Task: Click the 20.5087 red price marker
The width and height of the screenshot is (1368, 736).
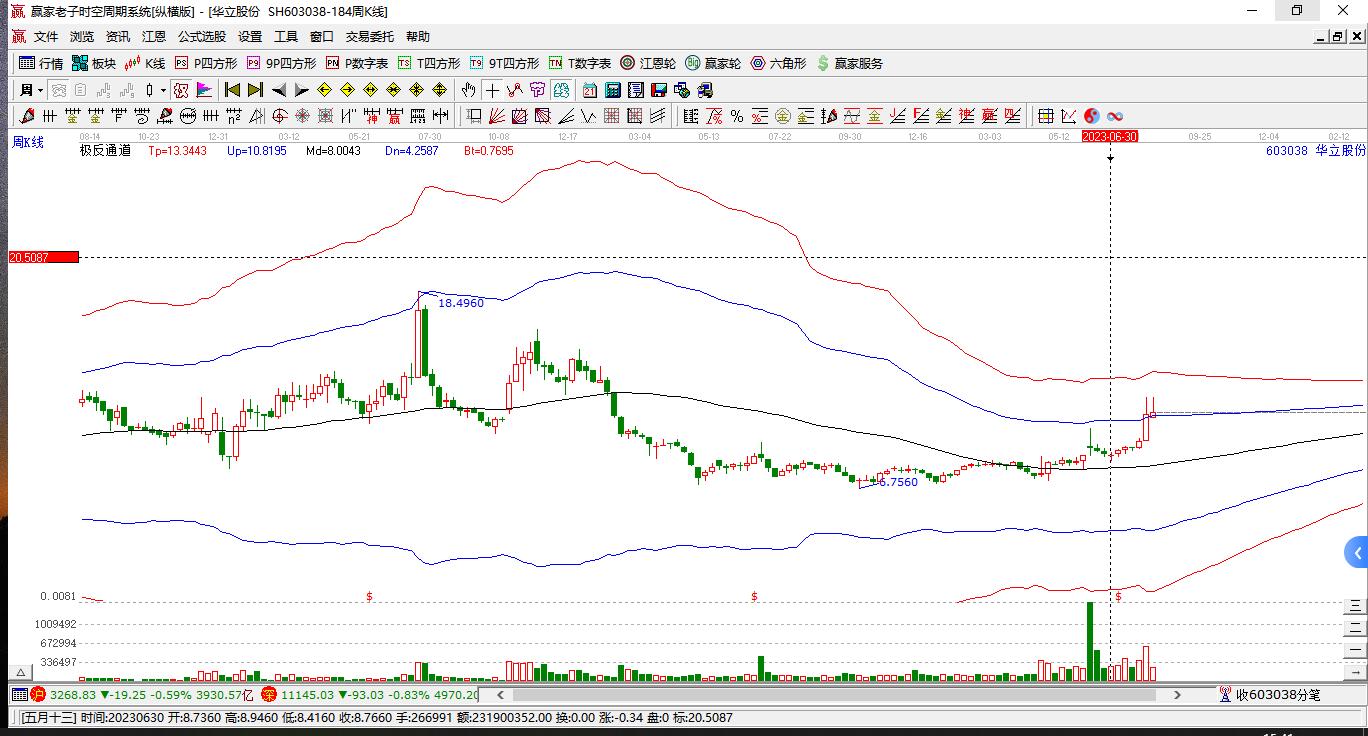Action: point(43,257)
